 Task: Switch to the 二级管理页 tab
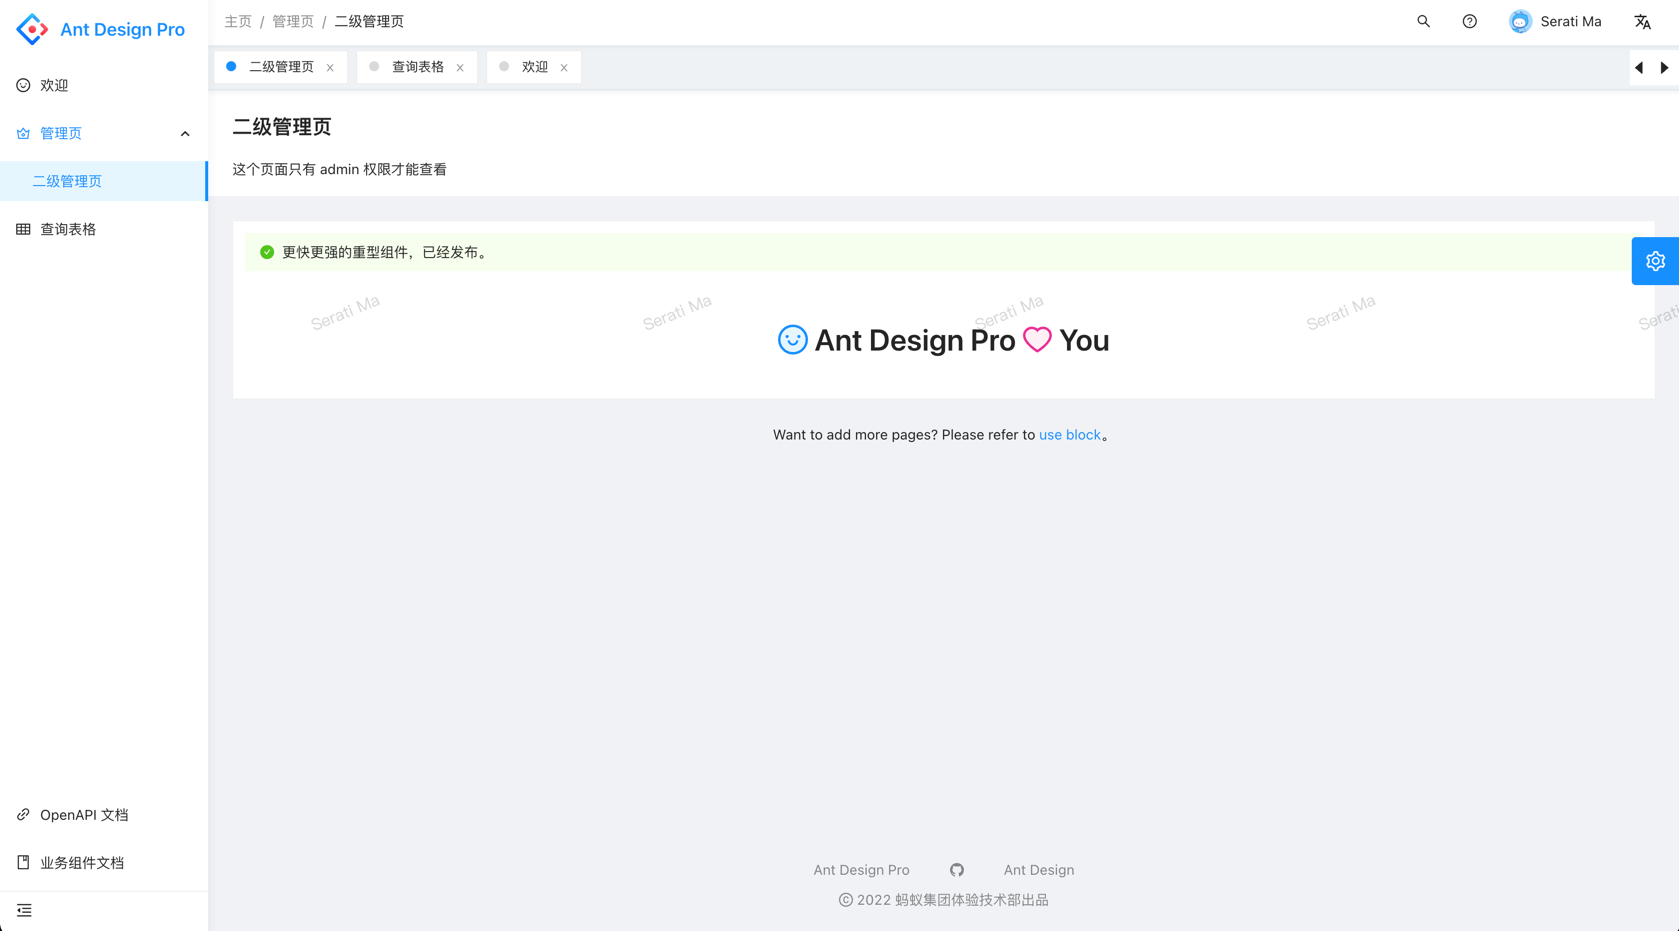281,67
